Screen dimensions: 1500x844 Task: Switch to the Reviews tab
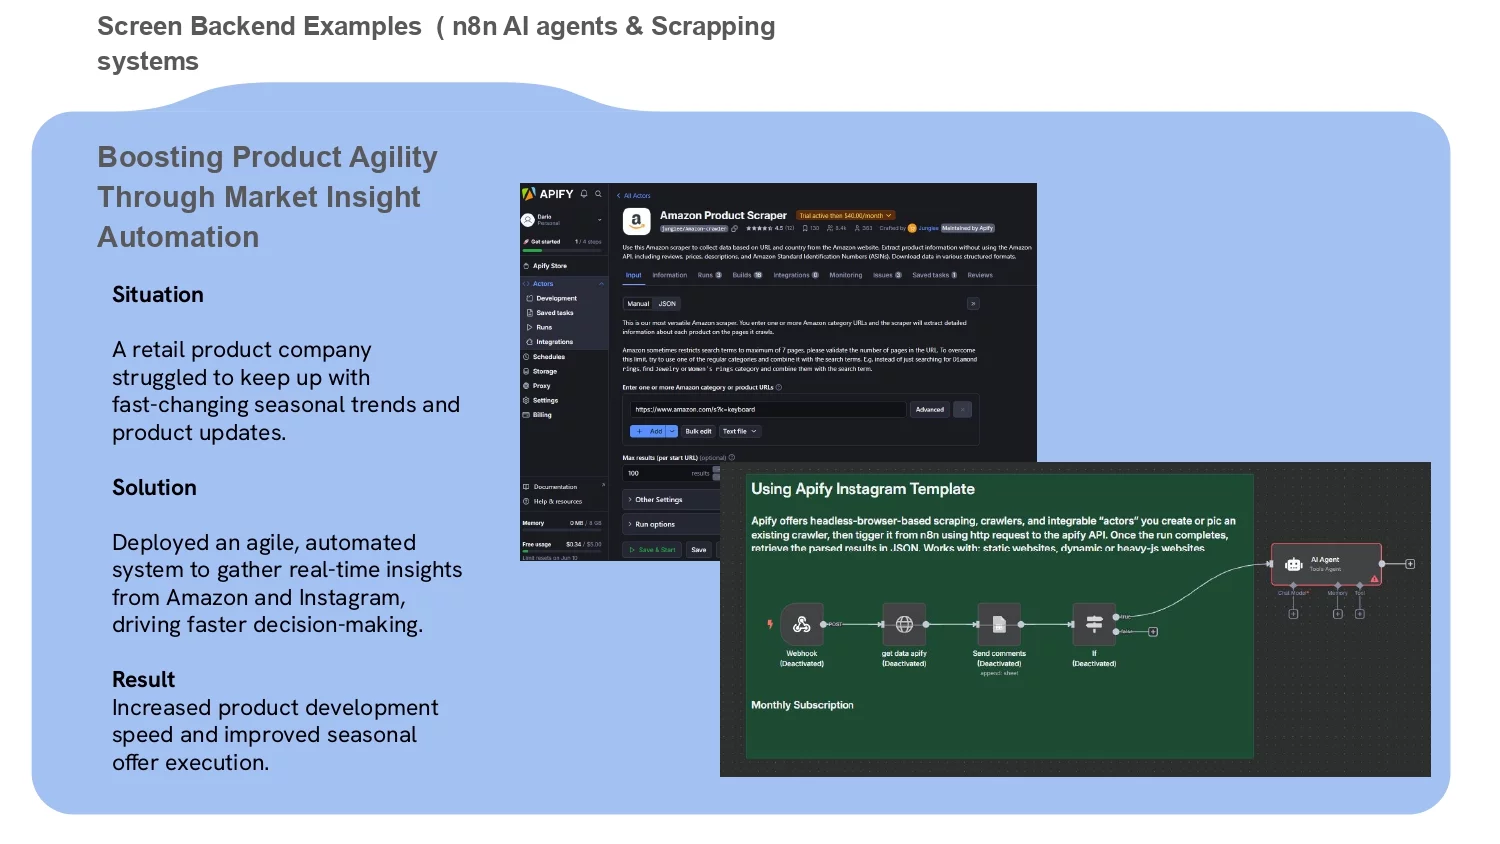pos(980,275)
